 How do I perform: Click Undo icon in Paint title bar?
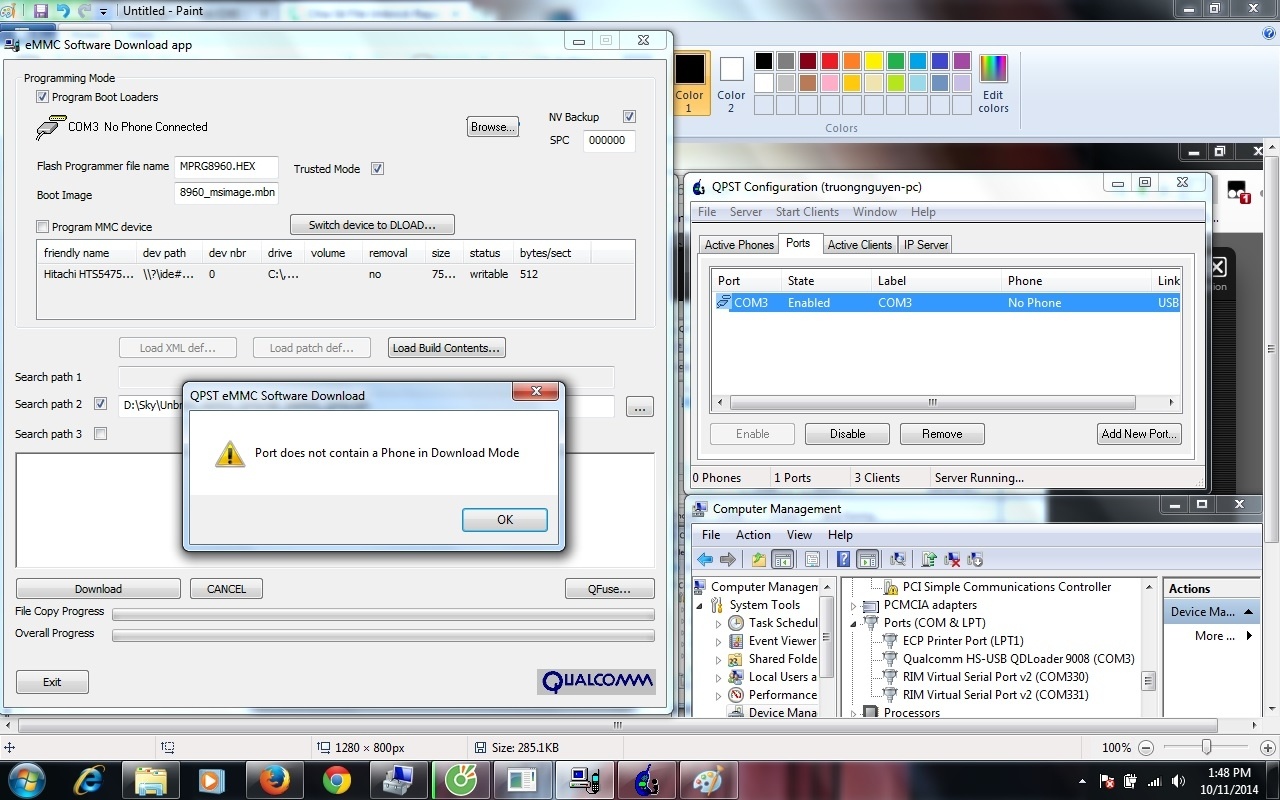[63, 11]
